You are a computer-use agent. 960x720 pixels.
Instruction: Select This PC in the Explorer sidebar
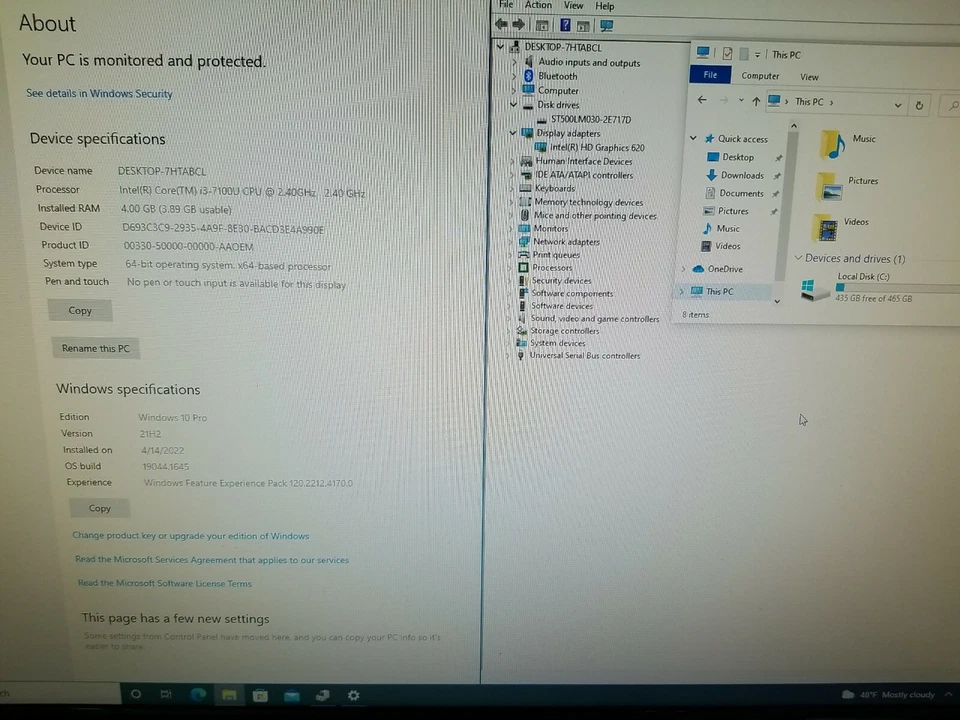click(x=719, y=291)
